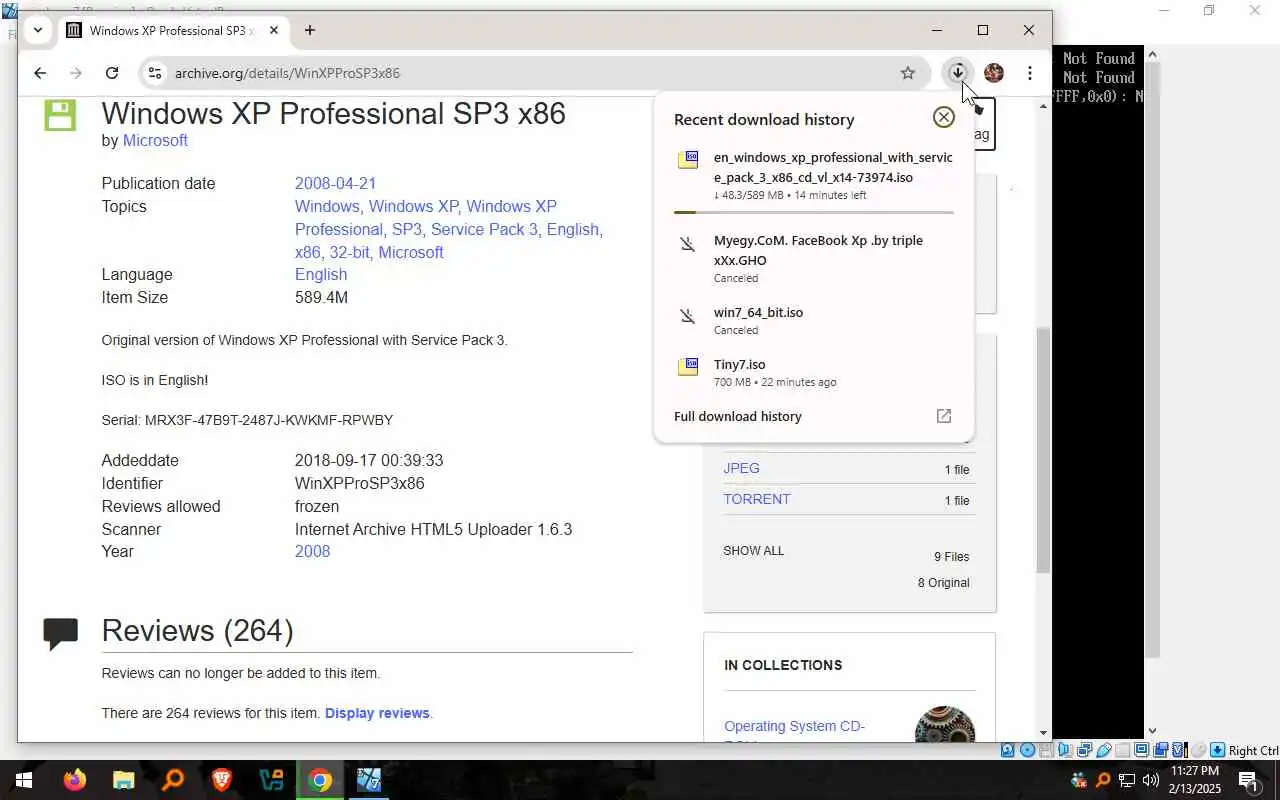Click the Tiny7.iso download entry

pos(813,372)
